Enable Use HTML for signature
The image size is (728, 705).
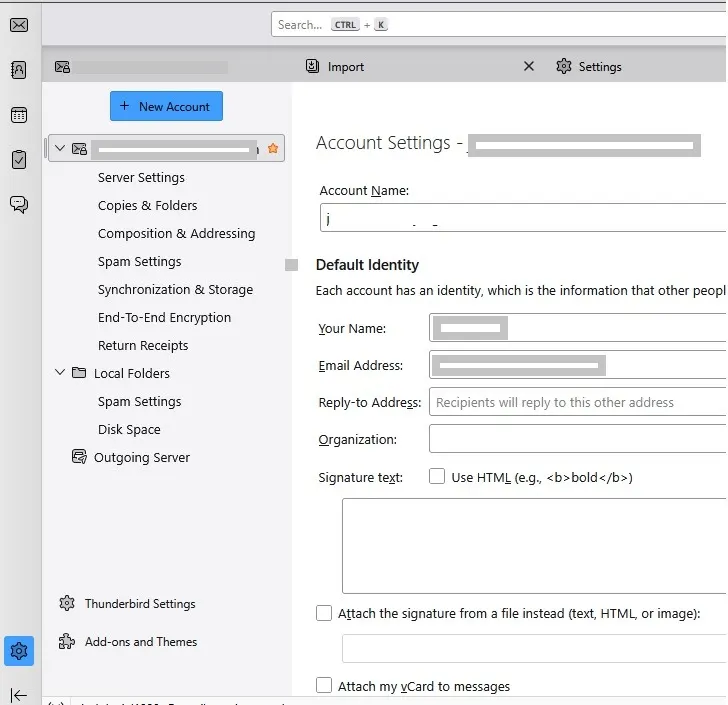(x=437, y=477)
